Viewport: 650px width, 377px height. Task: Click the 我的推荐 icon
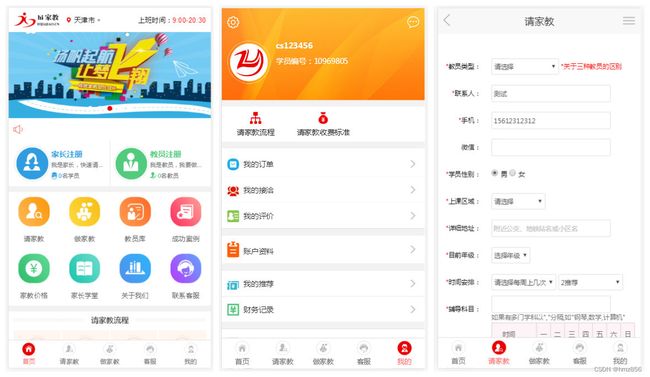233,285
